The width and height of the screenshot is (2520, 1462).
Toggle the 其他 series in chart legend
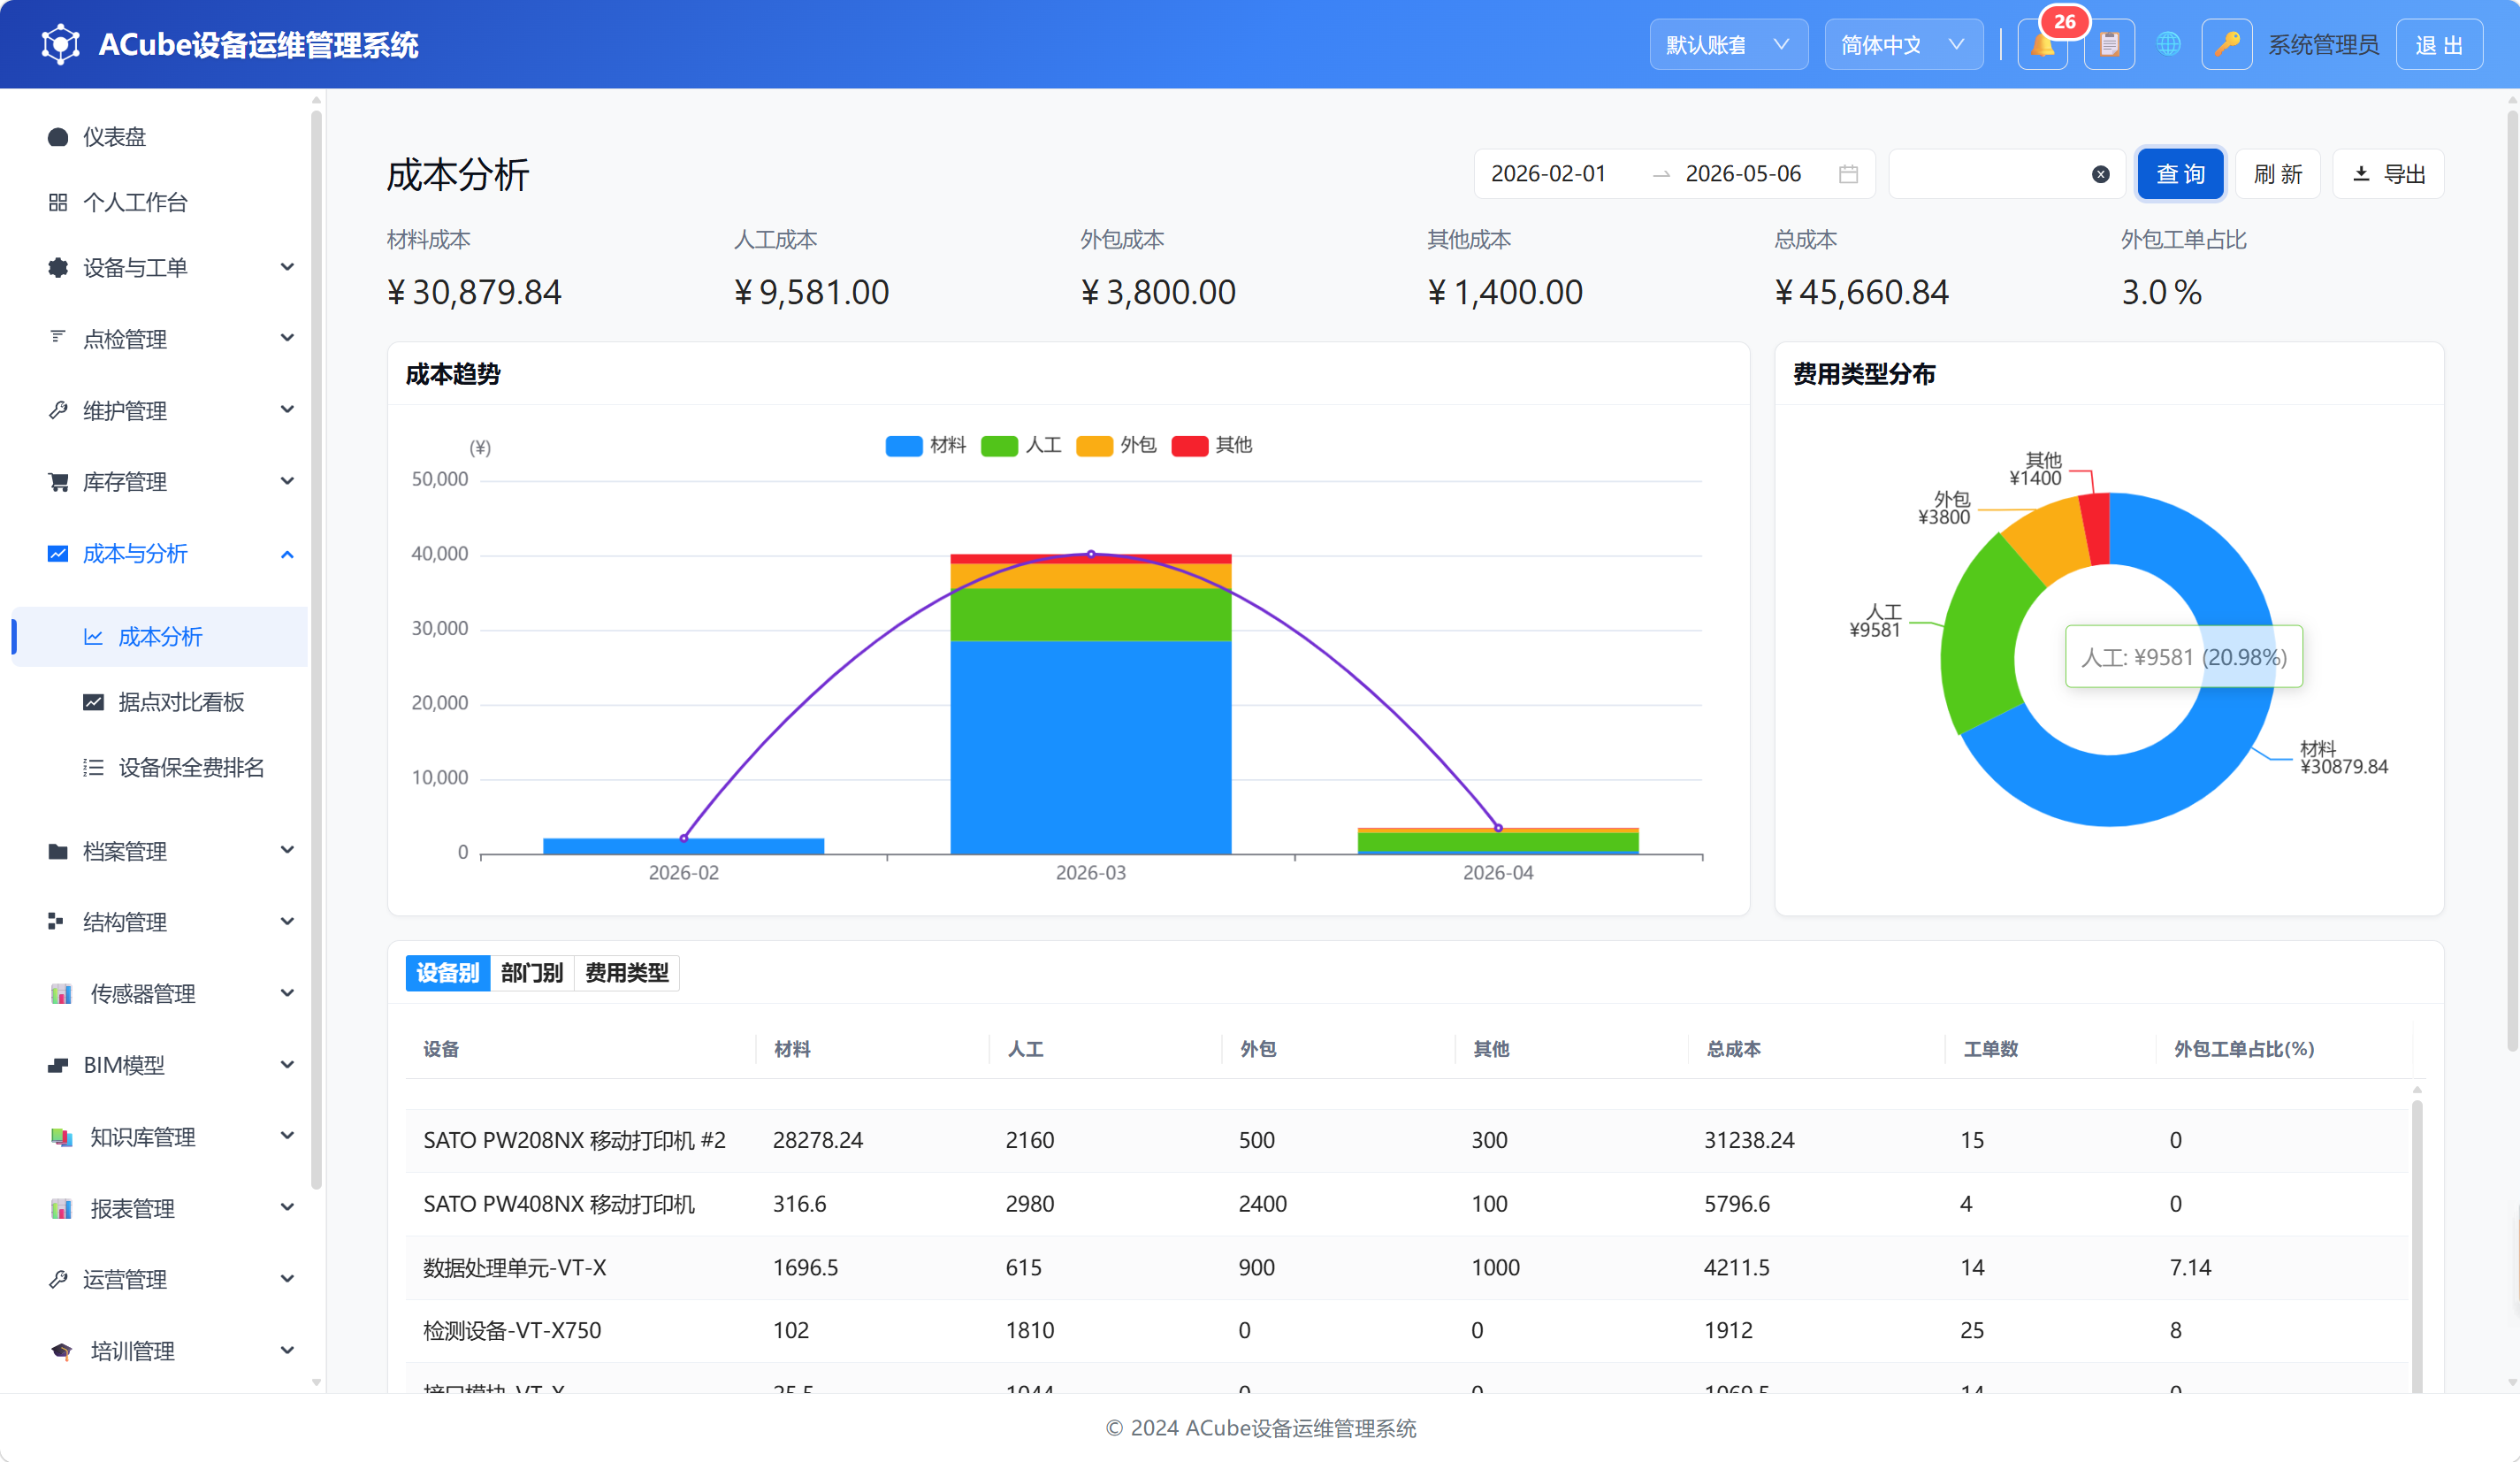tap(1211, 445)
